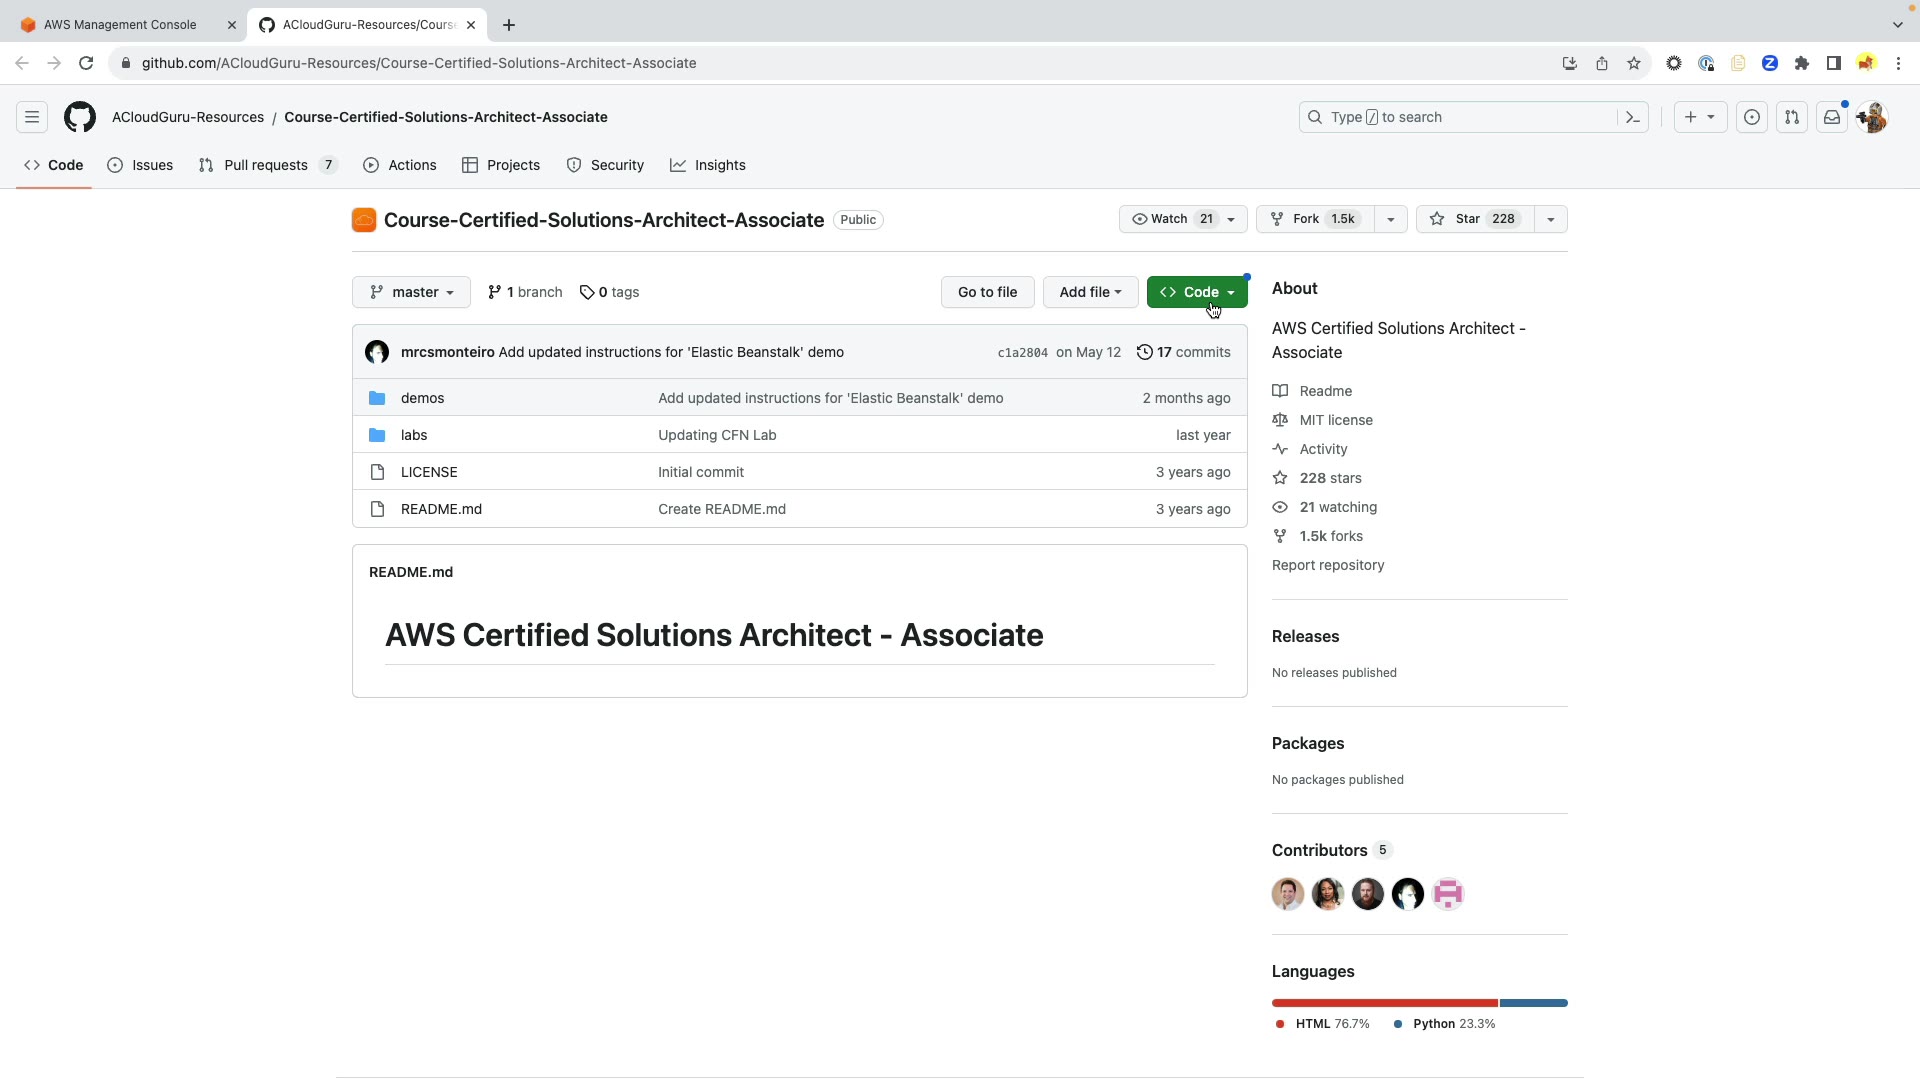The height and width of the screenshot is (1080, 1920).
Task: Open the command palette icon
Action: [1632, 117]
